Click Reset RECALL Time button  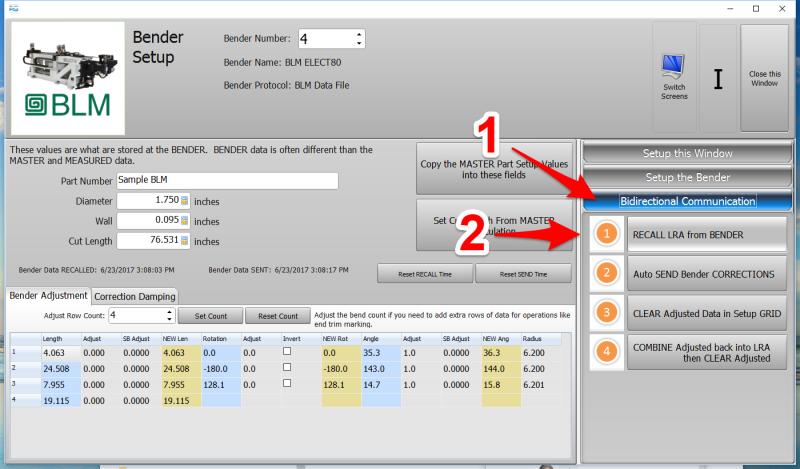click(x=425, y=274)
